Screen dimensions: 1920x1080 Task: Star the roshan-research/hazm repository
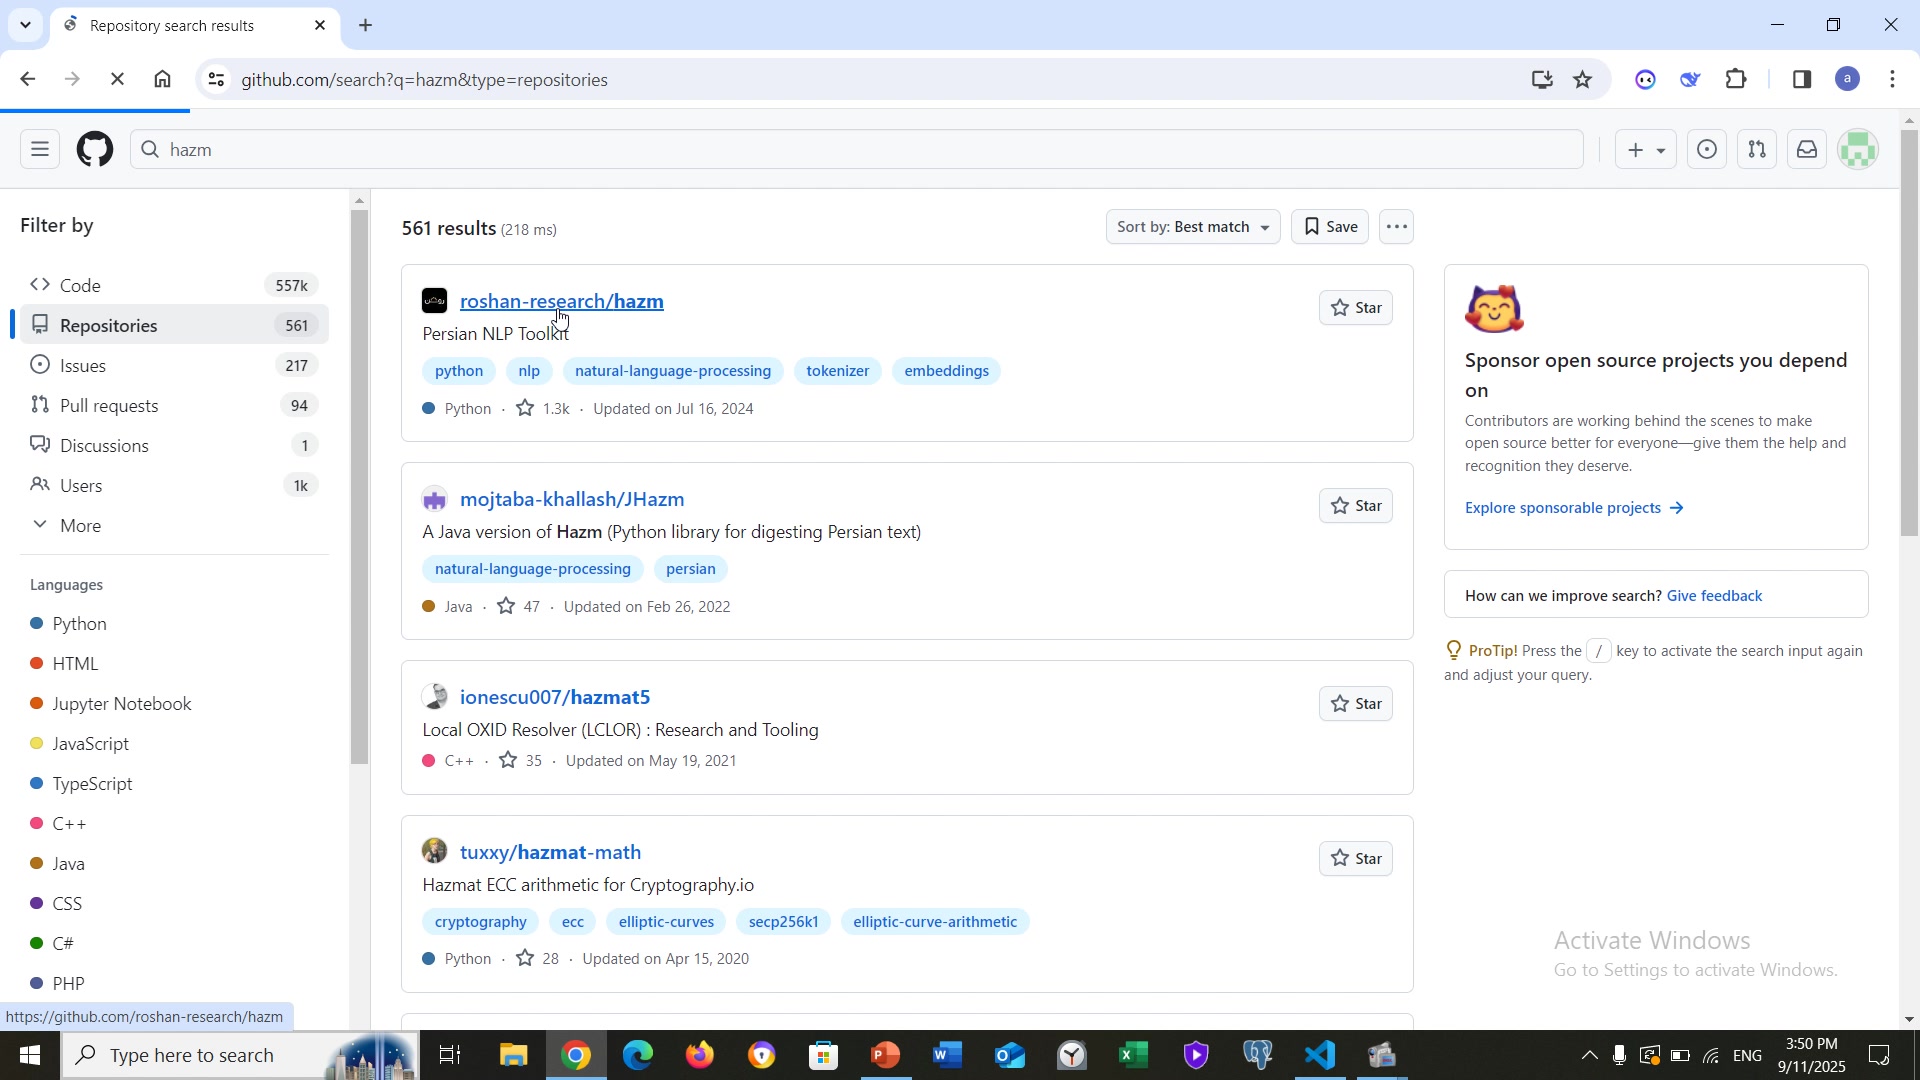[1356, 308]
